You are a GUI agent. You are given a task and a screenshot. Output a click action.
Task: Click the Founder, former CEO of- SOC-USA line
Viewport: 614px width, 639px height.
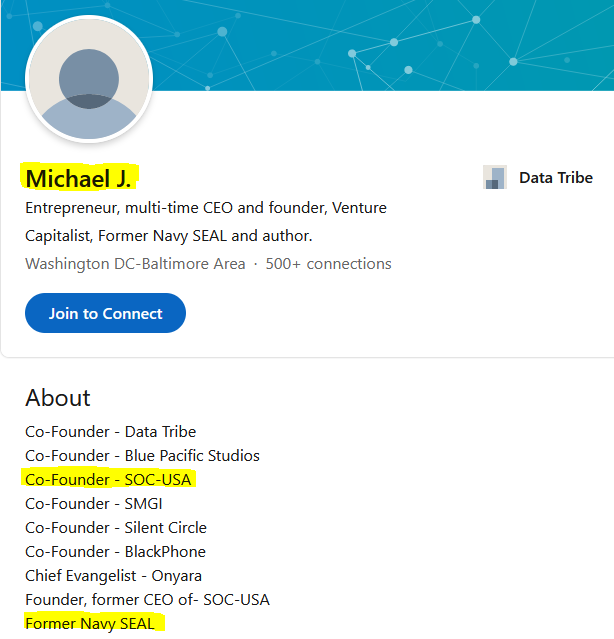coord(147,600)
